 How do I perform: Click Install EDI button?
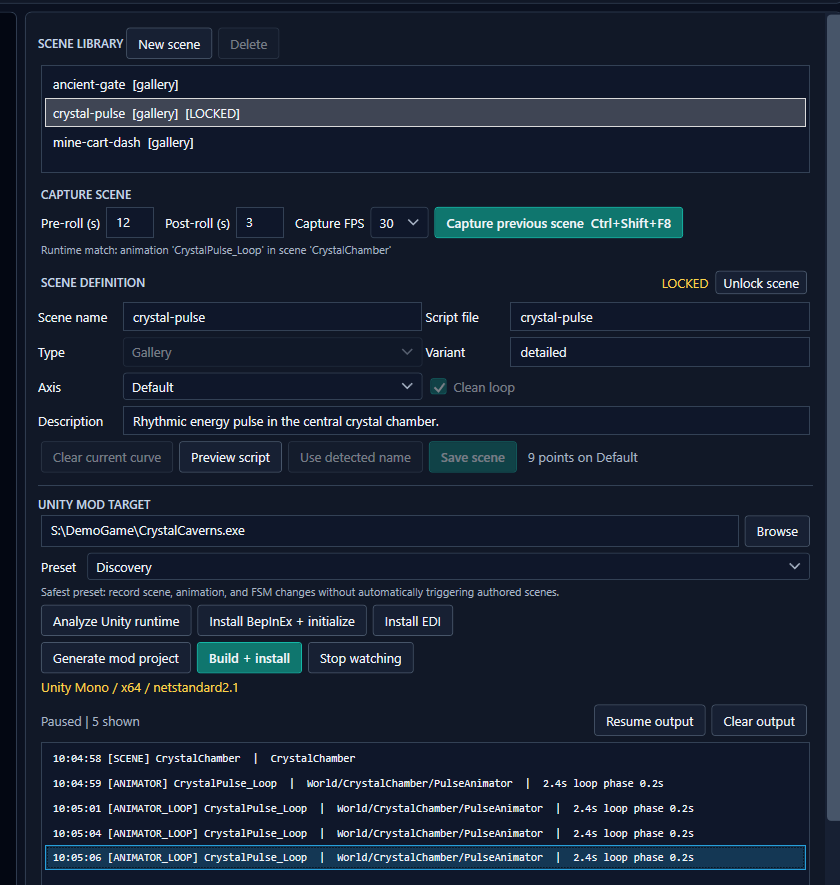click(x=412, y=621)
